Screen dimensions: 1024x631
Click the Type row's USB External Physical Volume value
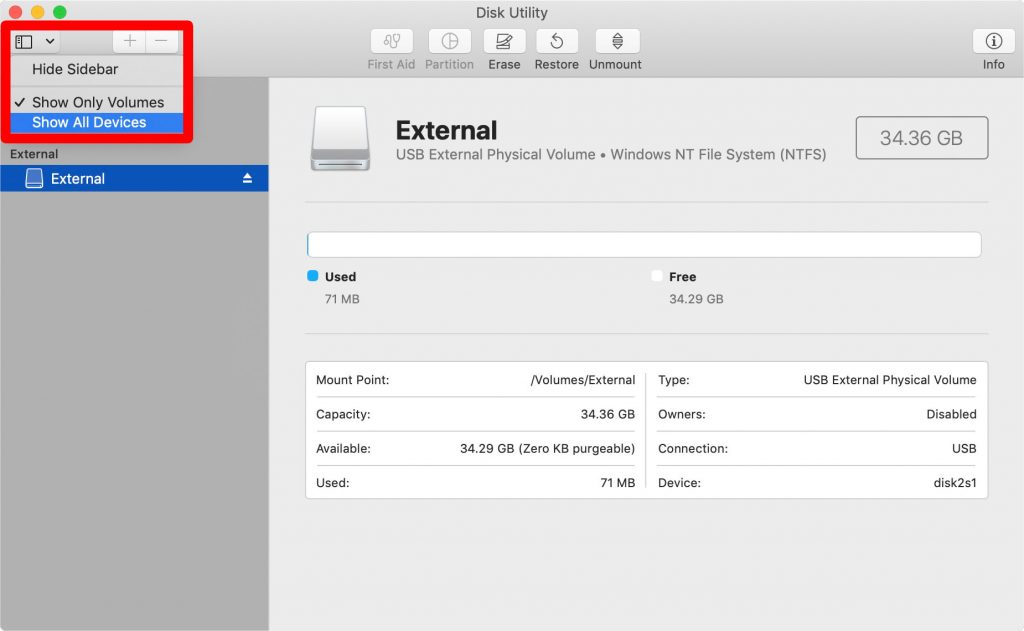[x=889, y=380]
